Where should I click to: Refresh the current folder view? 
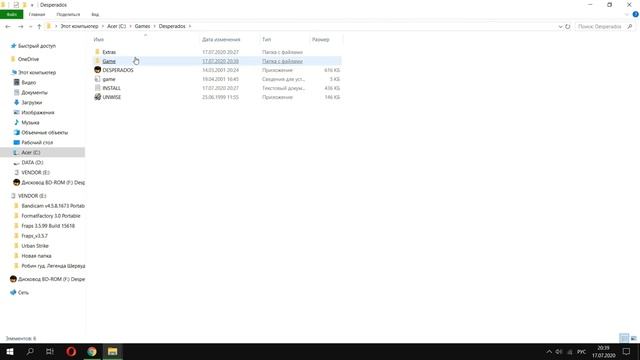tap(567, 27)
